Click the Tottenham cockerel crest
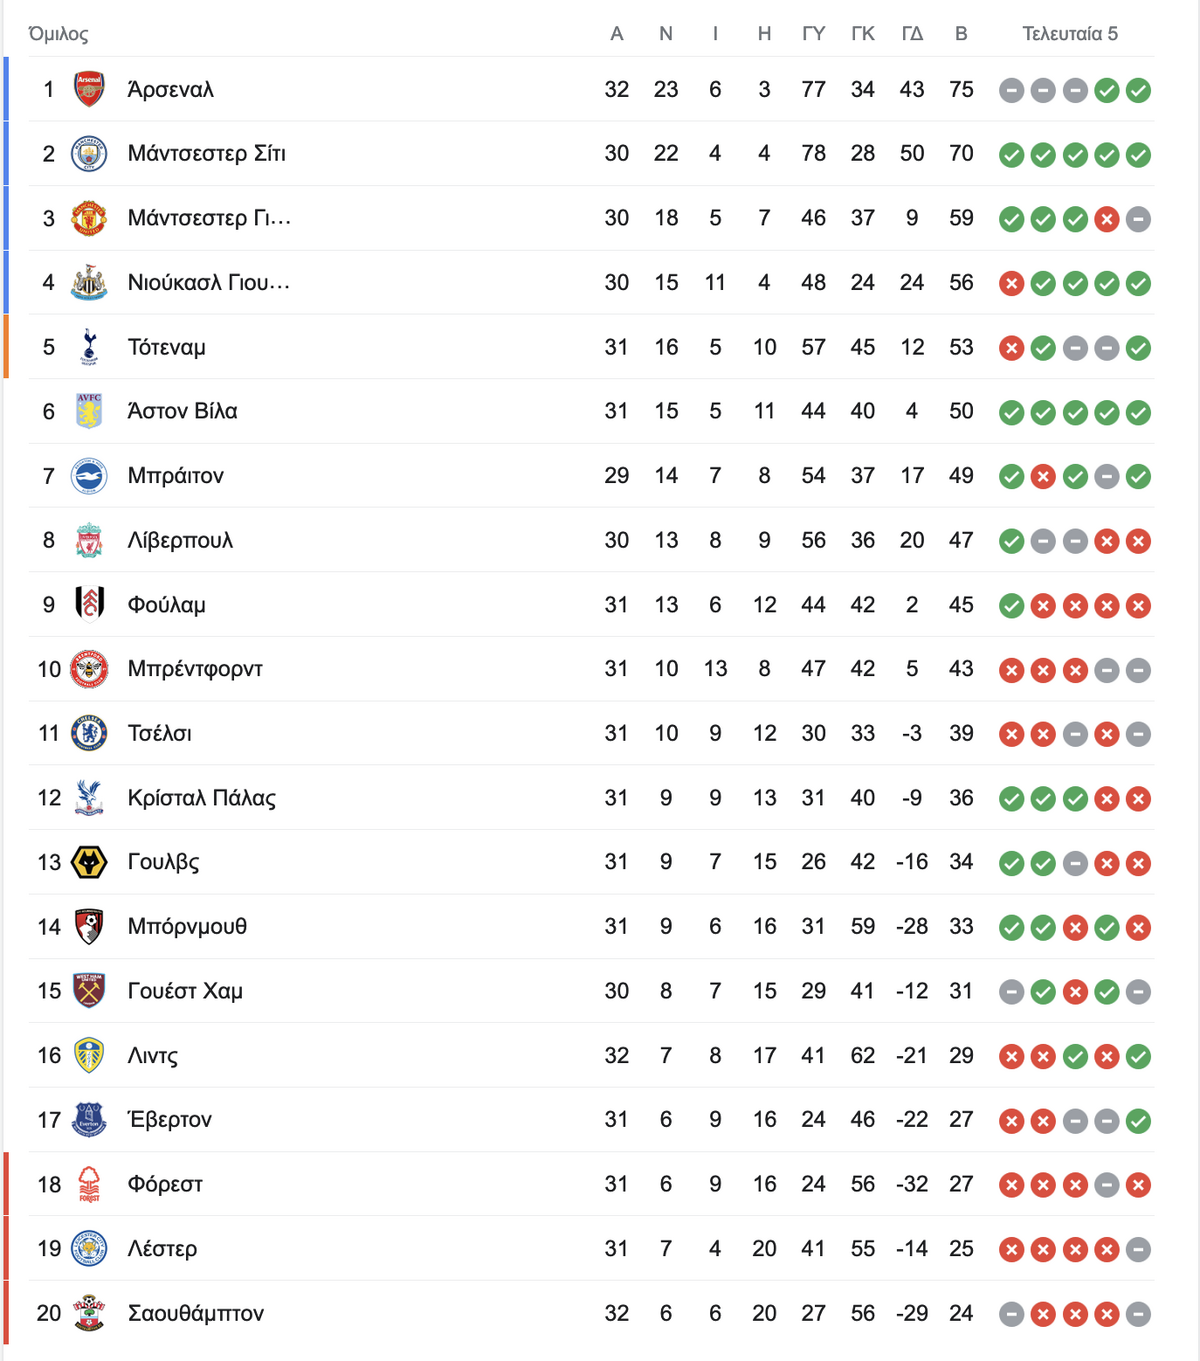This screenshot has width=1200, height=1361. click(x=89, y=347)
